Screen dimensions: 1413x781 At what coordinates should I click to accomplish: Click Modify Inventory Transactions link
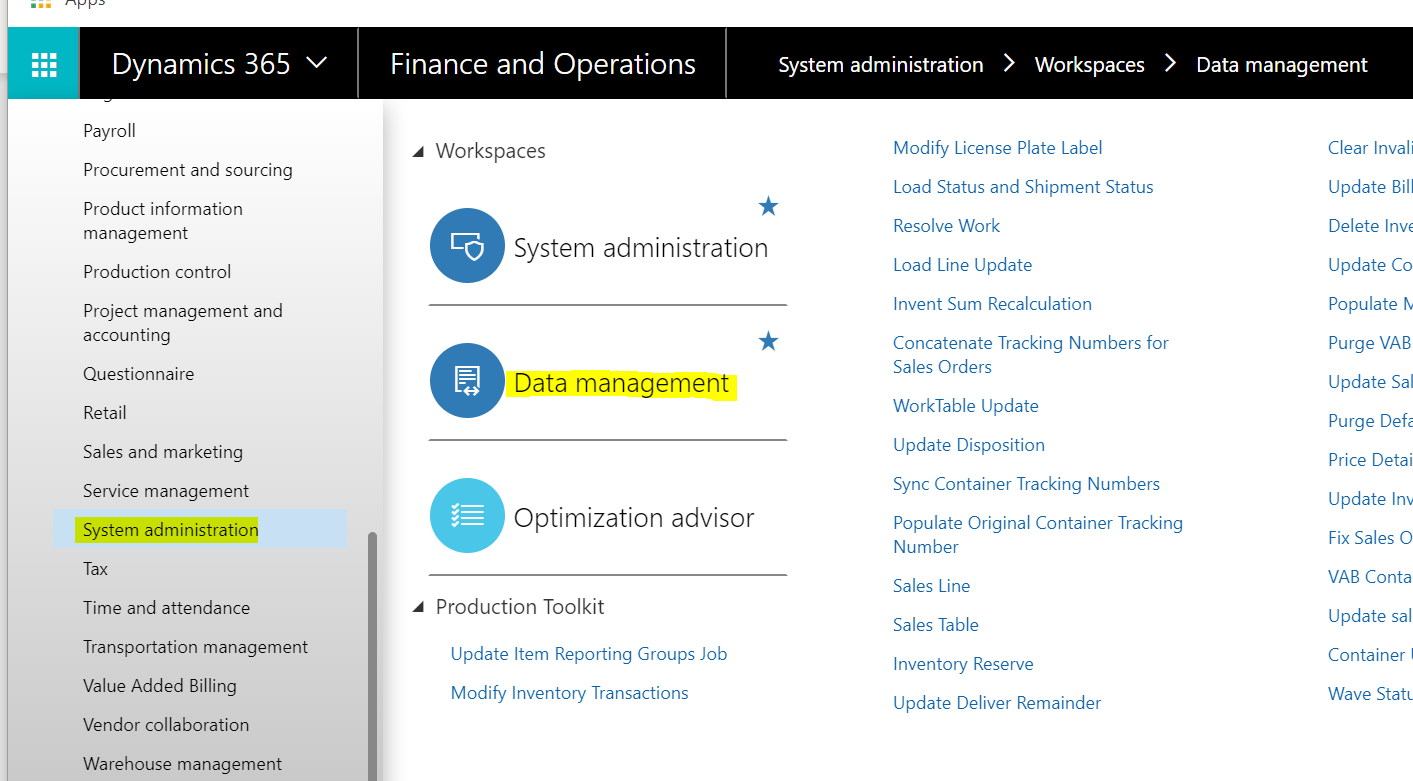click(x=569, y=692)
